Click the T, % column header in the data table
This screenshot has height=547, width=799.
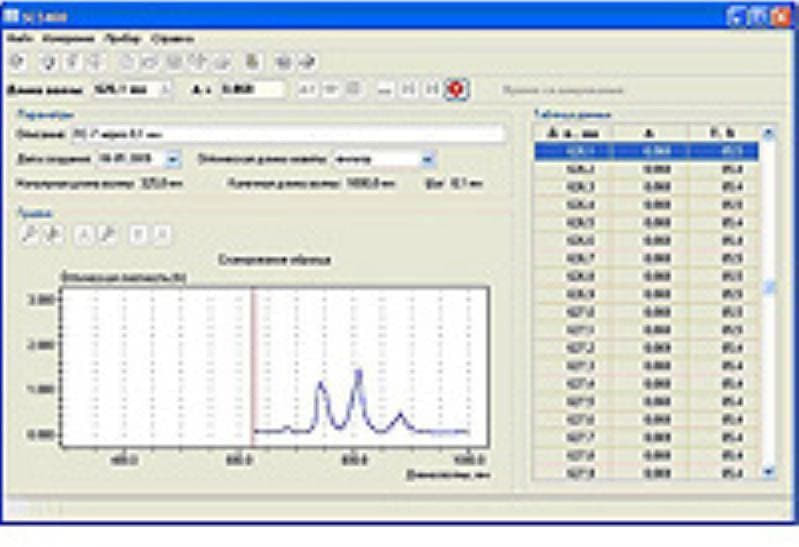(724, 133)
